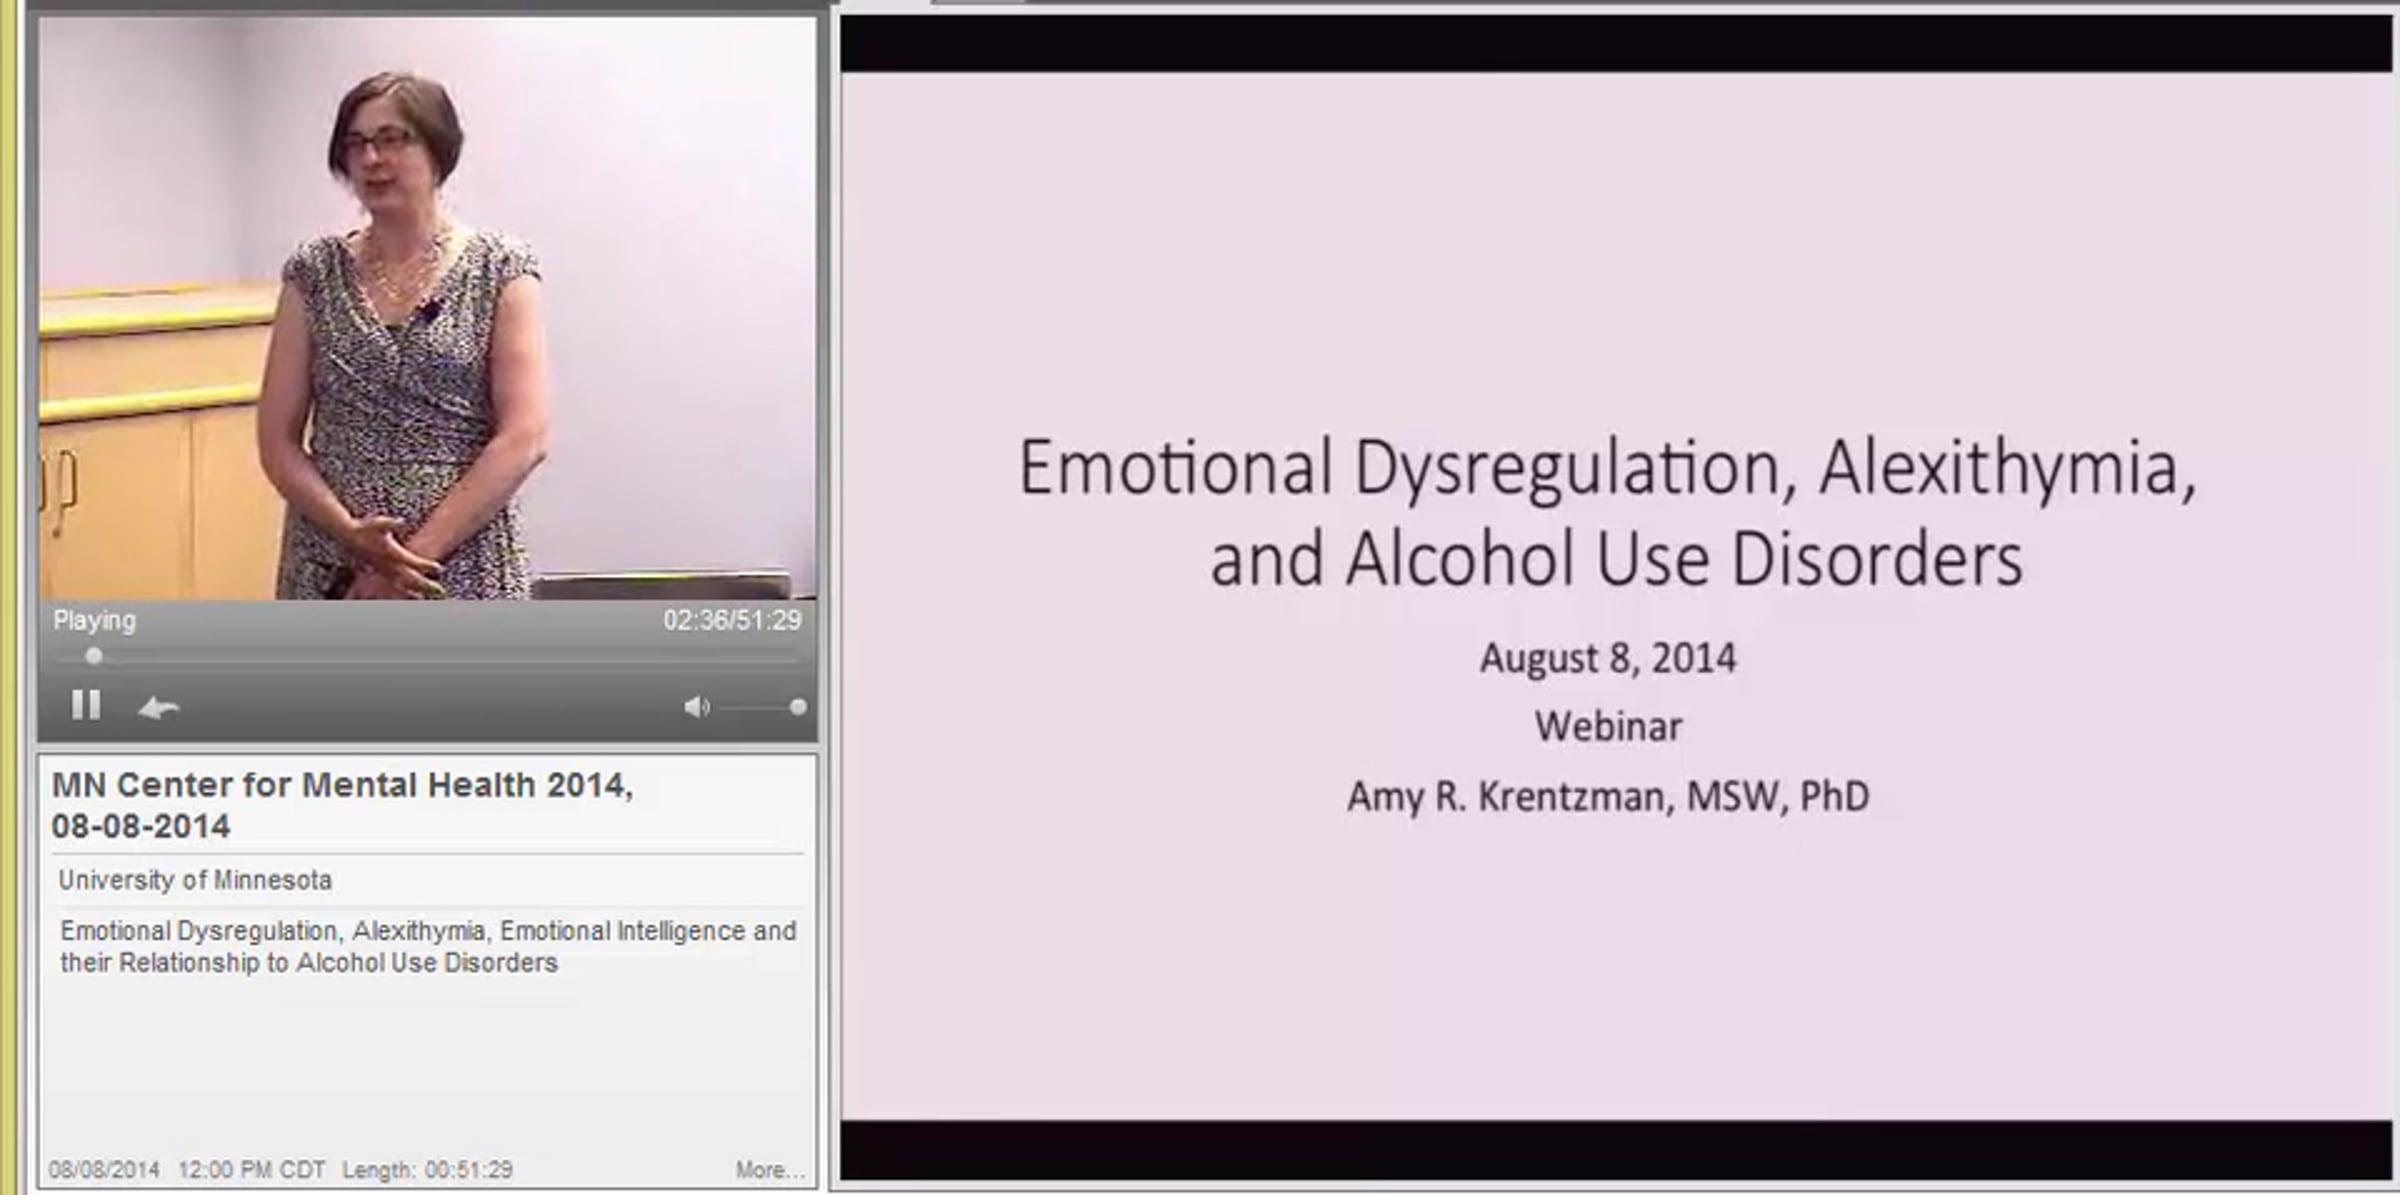The width and height of the screenshot is (2400, 1195).
Task: Click the seek bar playhead knob
Action: [x=94, y=657]
